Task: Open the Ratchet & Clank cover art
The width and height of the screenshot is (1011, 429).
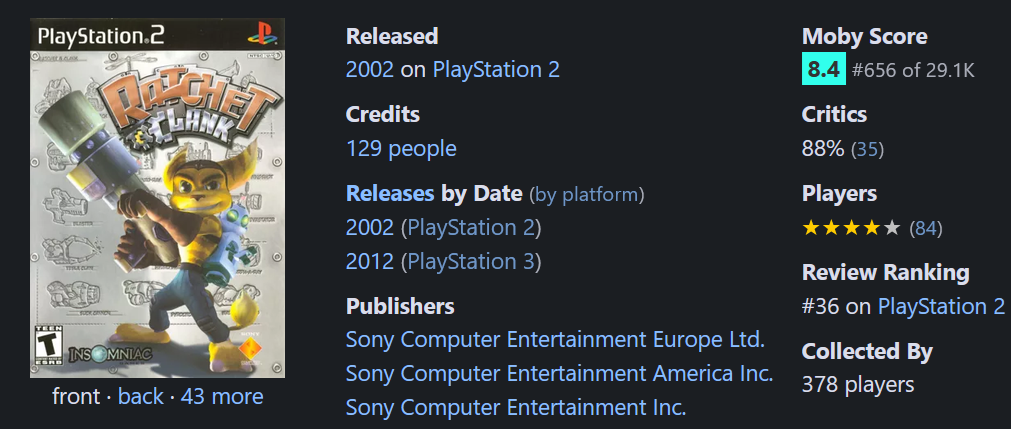Action: point(157,198)
